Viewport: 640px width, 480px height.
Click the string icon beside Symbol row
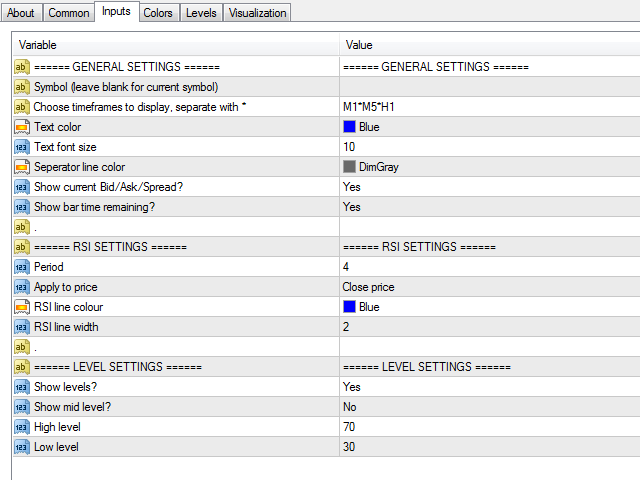pyautogui.click(x=22, y=87)
